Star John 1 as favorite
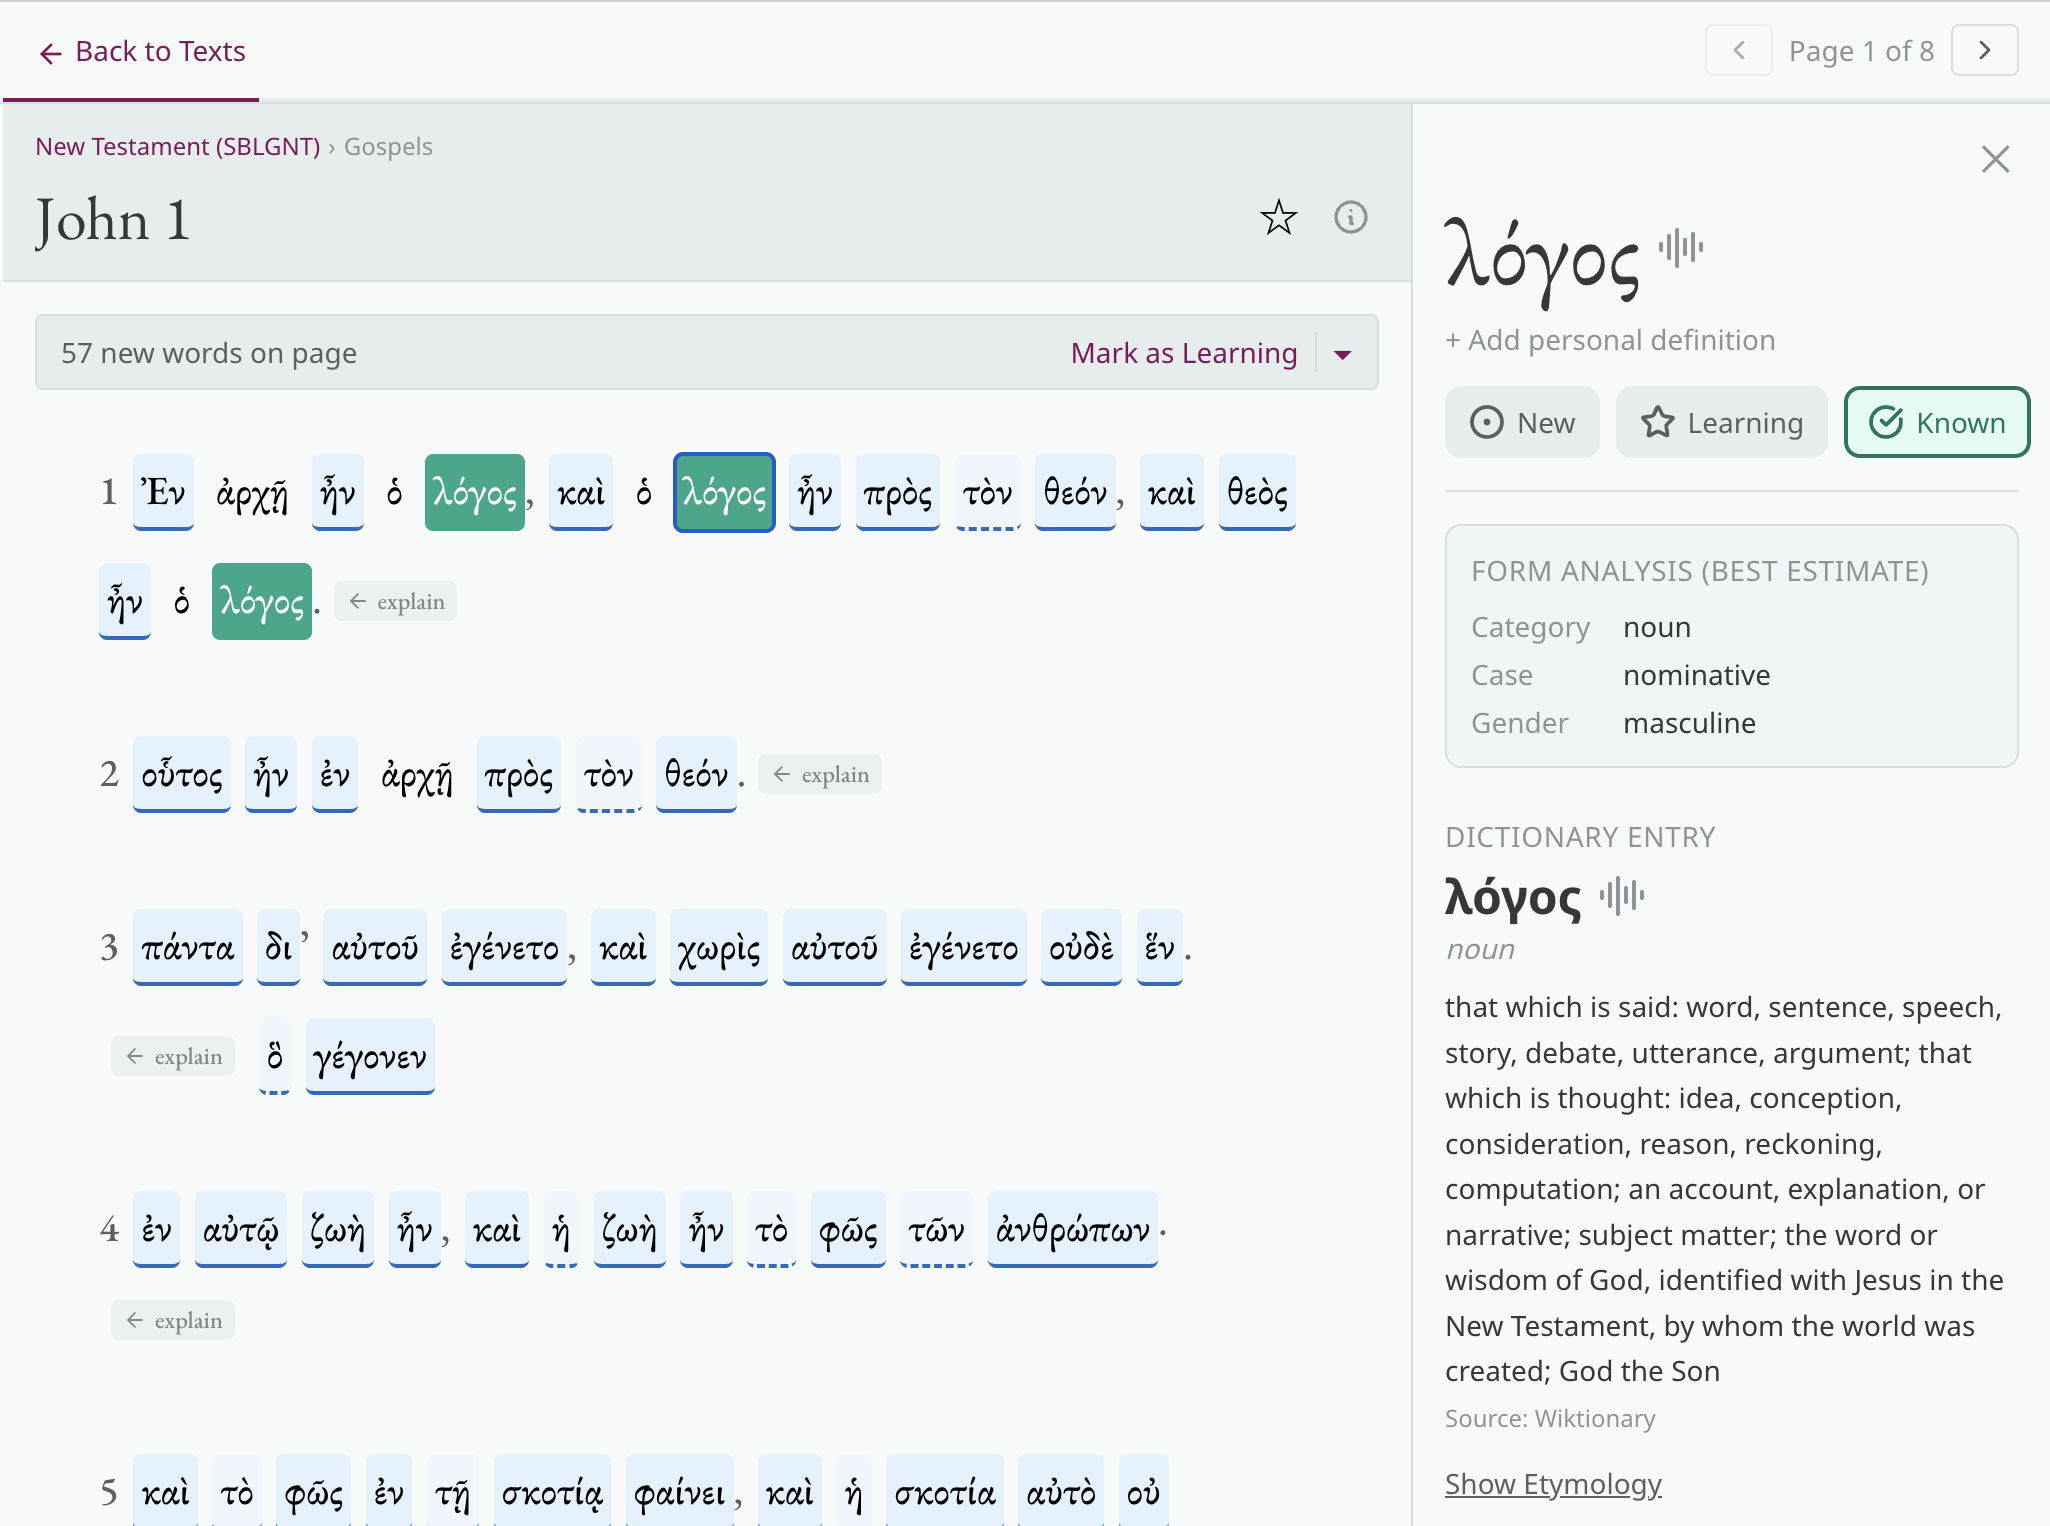2050x1526 pixels. [x=1278, y=217]
